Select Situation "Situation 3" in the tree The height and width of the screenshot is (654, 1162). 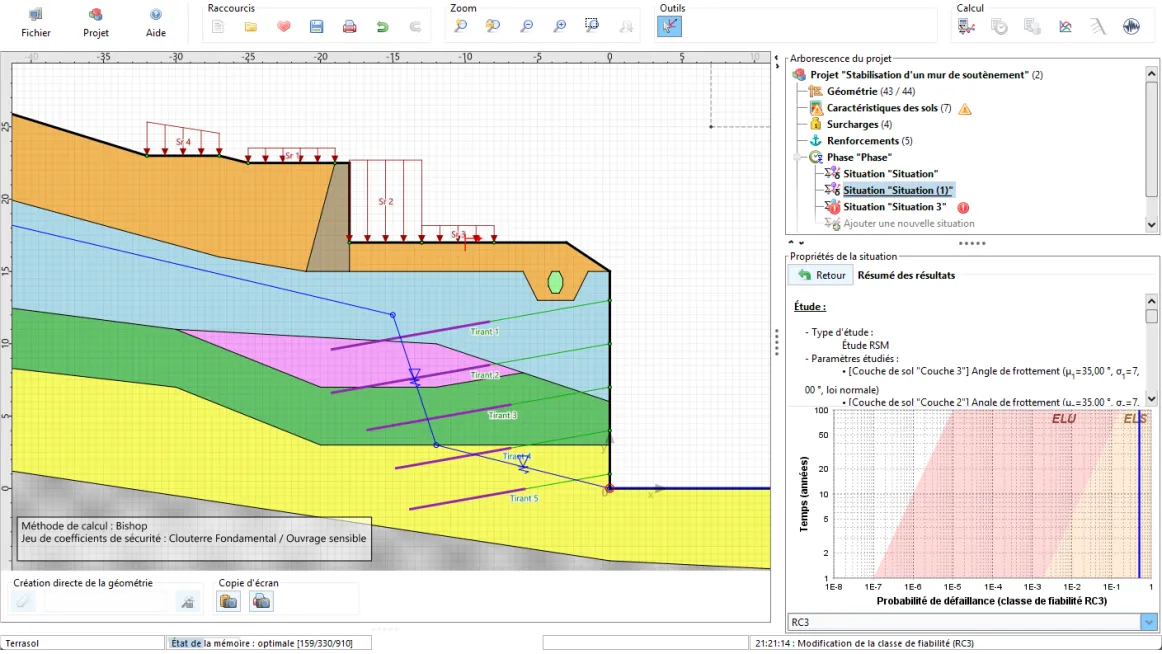(x=894, y=207)
